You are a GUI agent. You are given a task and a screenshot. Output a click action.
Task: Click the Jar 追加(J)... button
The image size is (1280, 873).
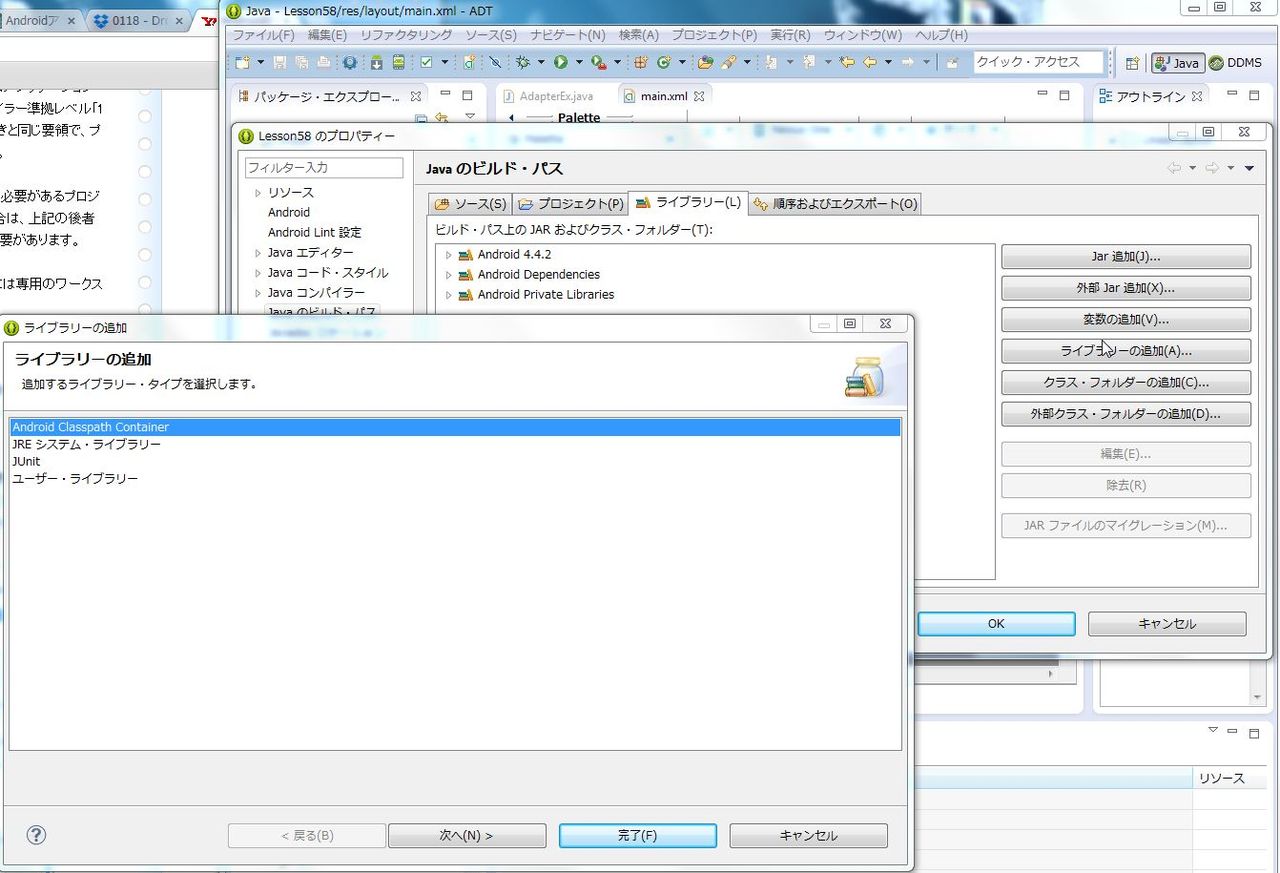1126,257
